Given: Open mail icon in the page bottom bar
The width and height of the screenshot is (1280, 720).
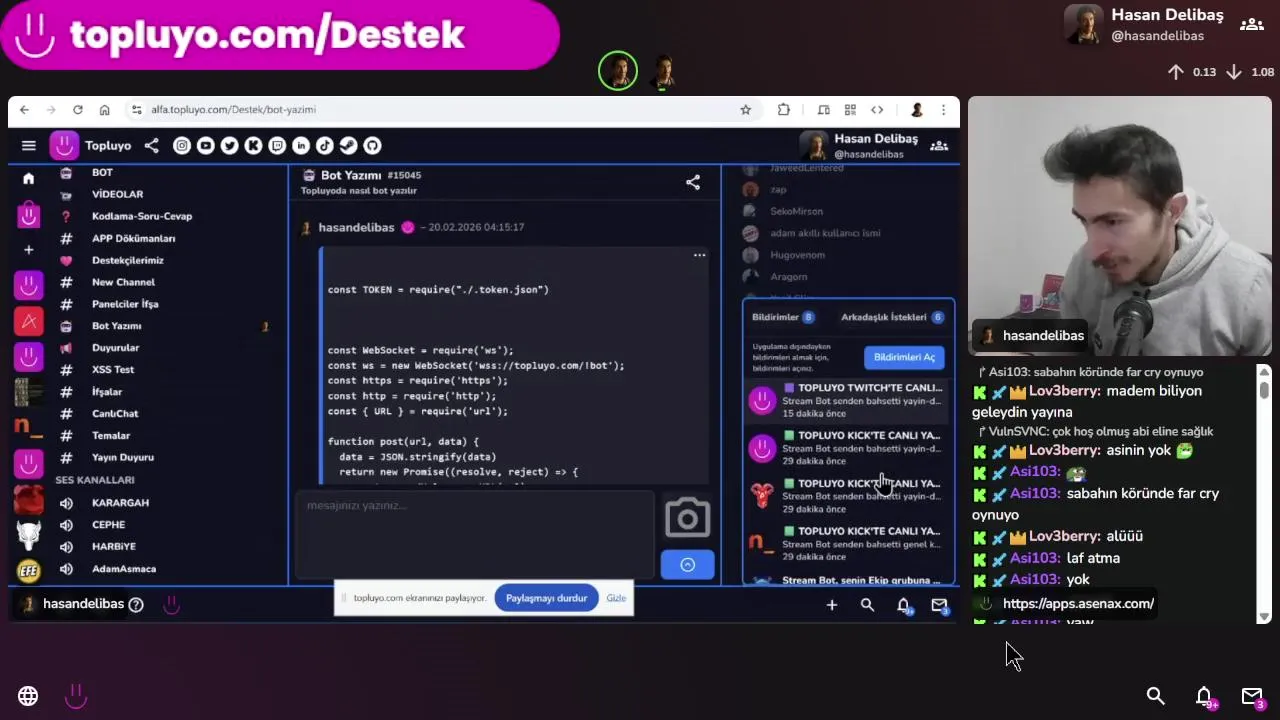Looking at the screenshot, I should point(939,605).
